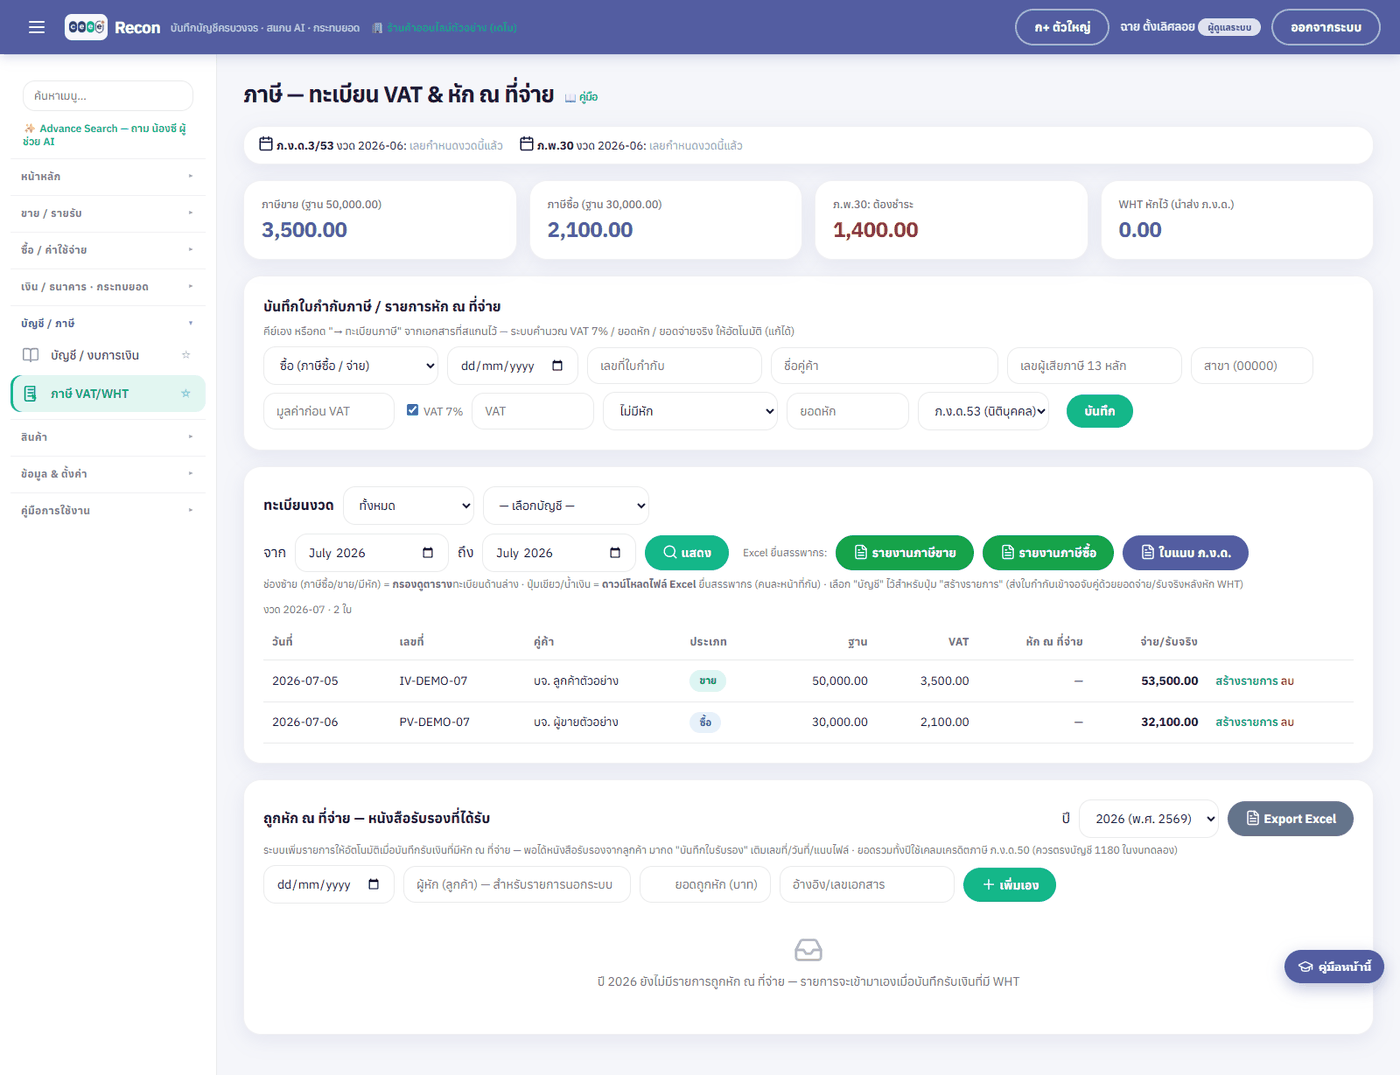Click the แสดง search button
The width and height of the screenshot is (1400, 1075).
click(687, 553)
